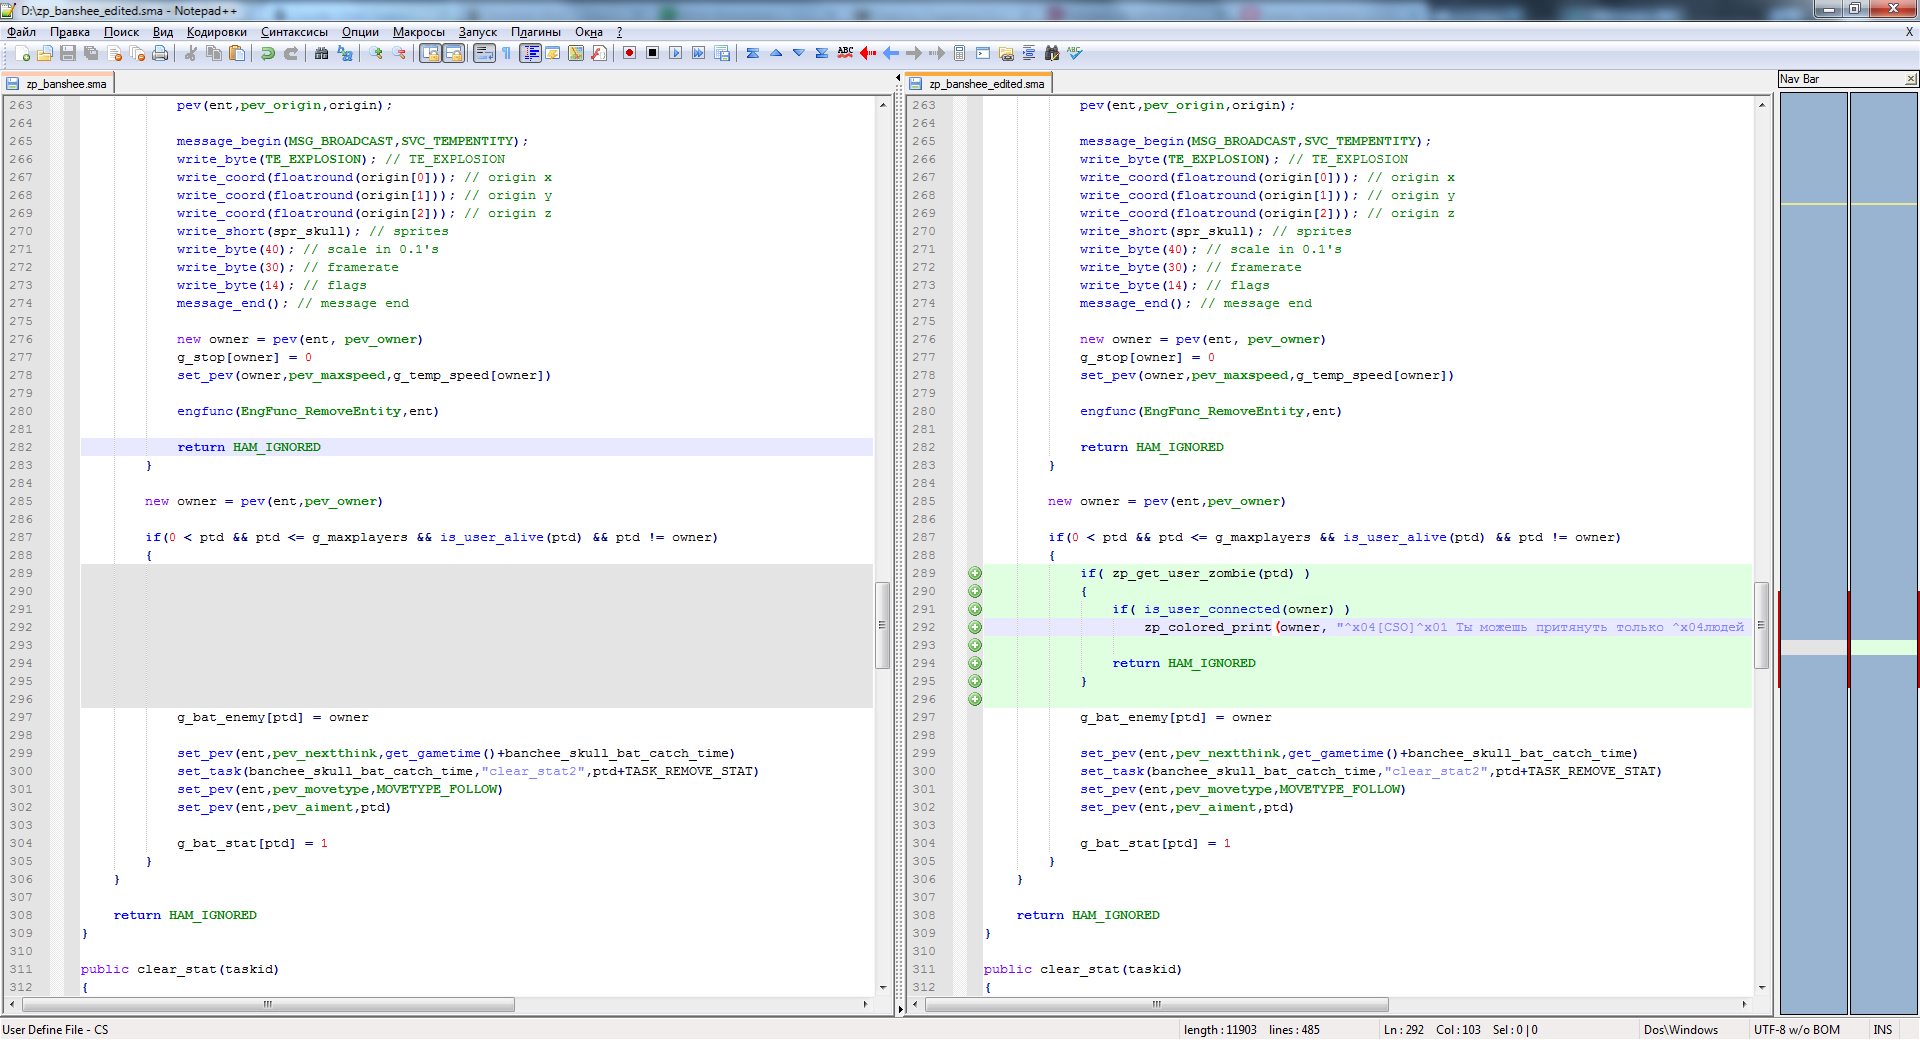Play back recorded macro icon
Screen dimensions: 1920x1040
[x=675, y=53]
